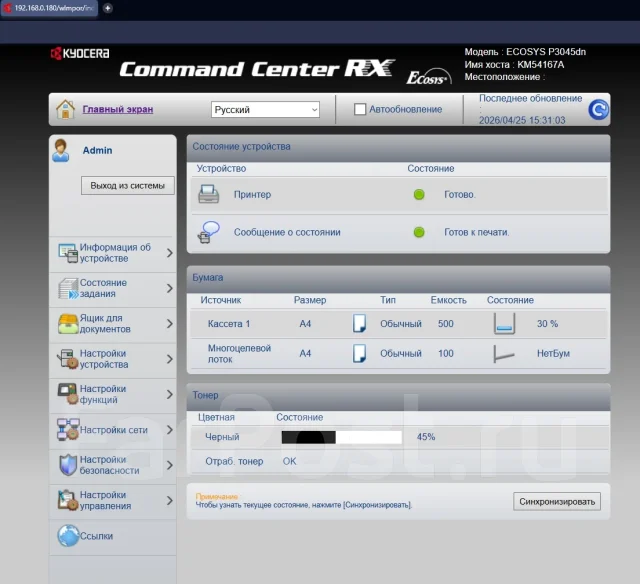The width and height of the screenshot is (640, 584).
Task: Open Настройки сети menu item
Action: 113,430
